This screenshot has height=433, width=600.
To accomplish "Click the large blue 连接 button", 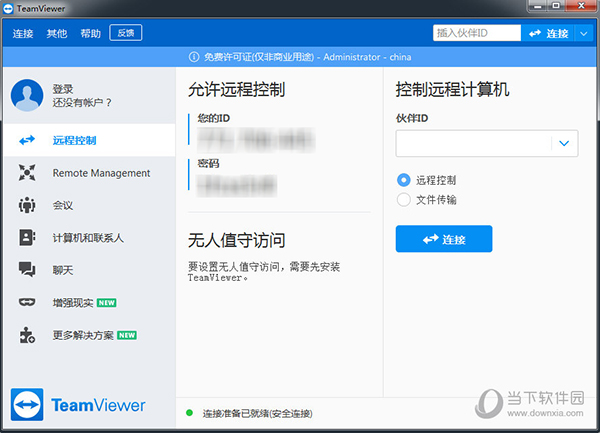I will (x=444, y=239).
